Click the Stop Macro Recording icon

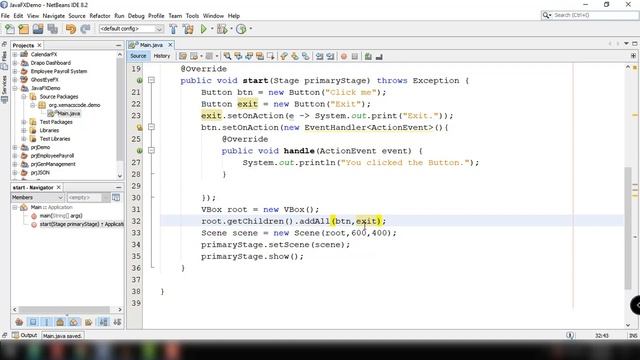coord(355,56)
